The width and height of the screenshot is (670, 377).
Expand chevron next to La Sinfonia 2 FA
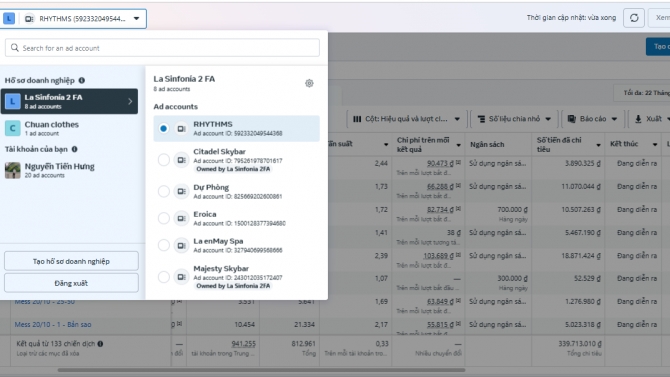pos(130,101)
